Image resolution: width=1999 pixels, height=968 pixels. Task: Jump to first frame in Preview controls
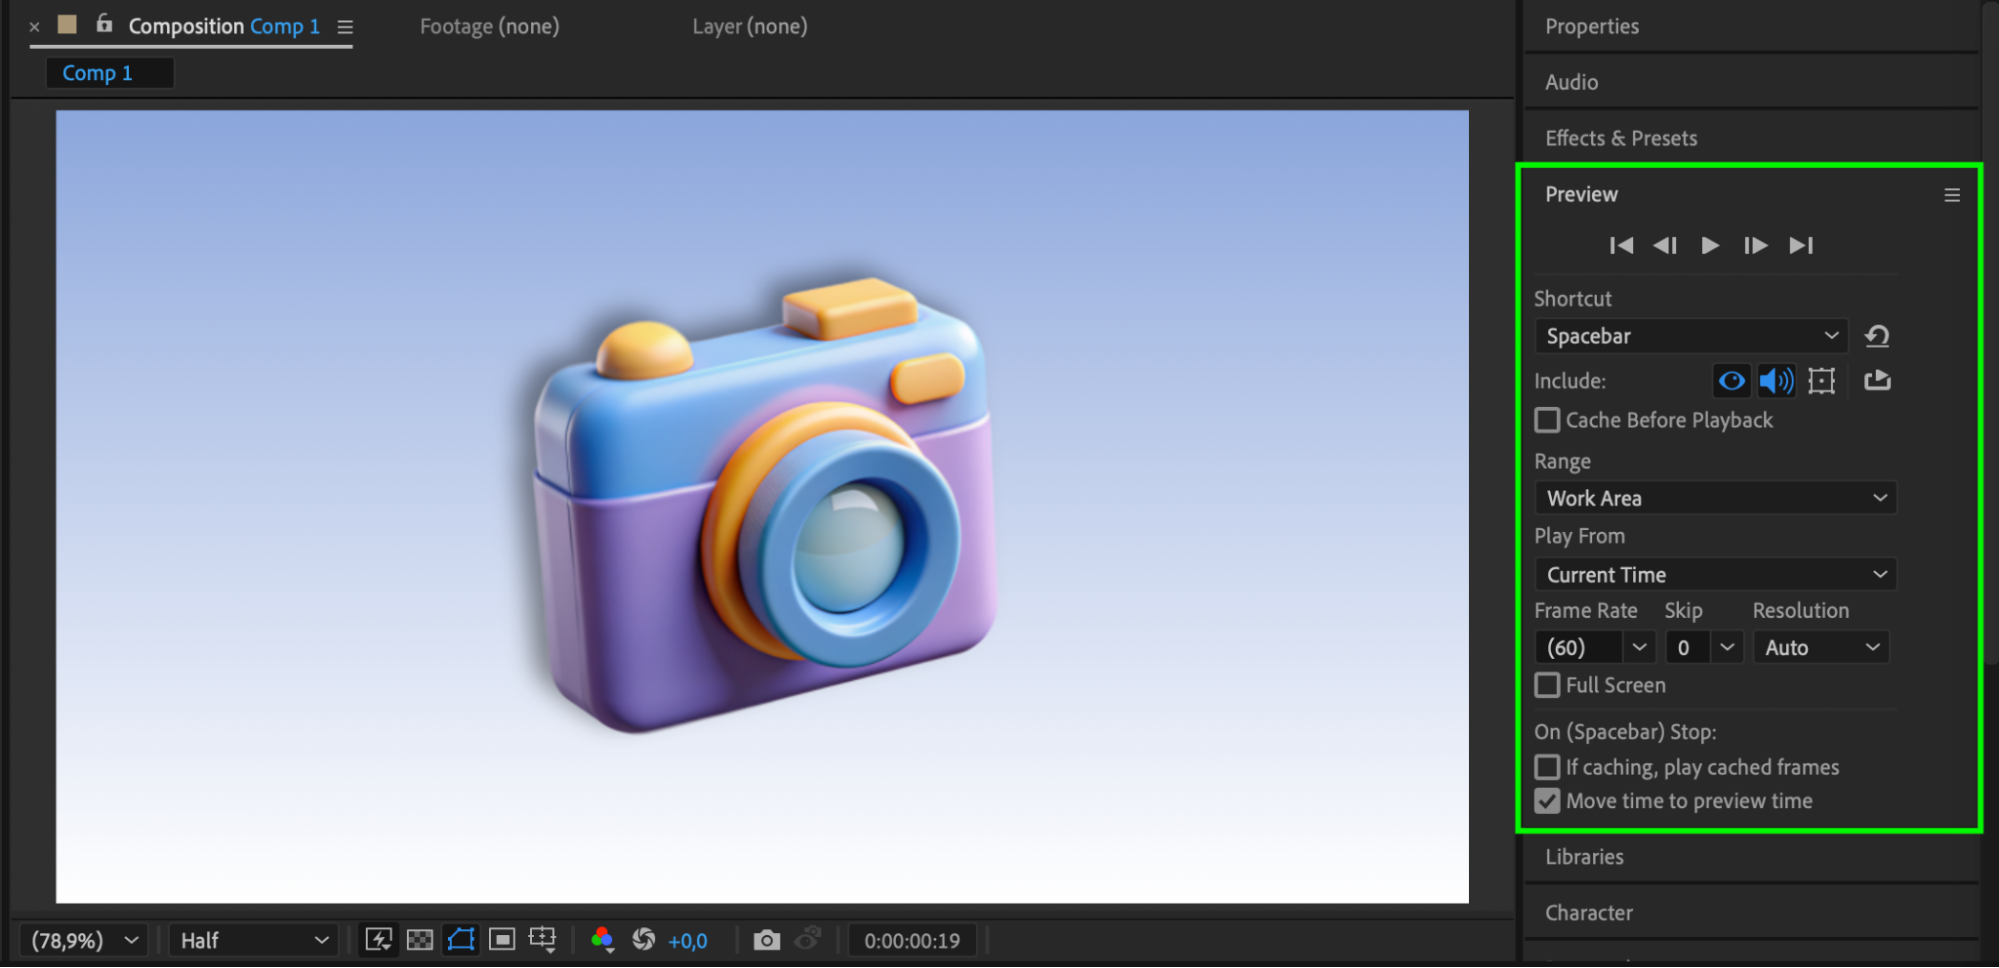point(1621,246)
